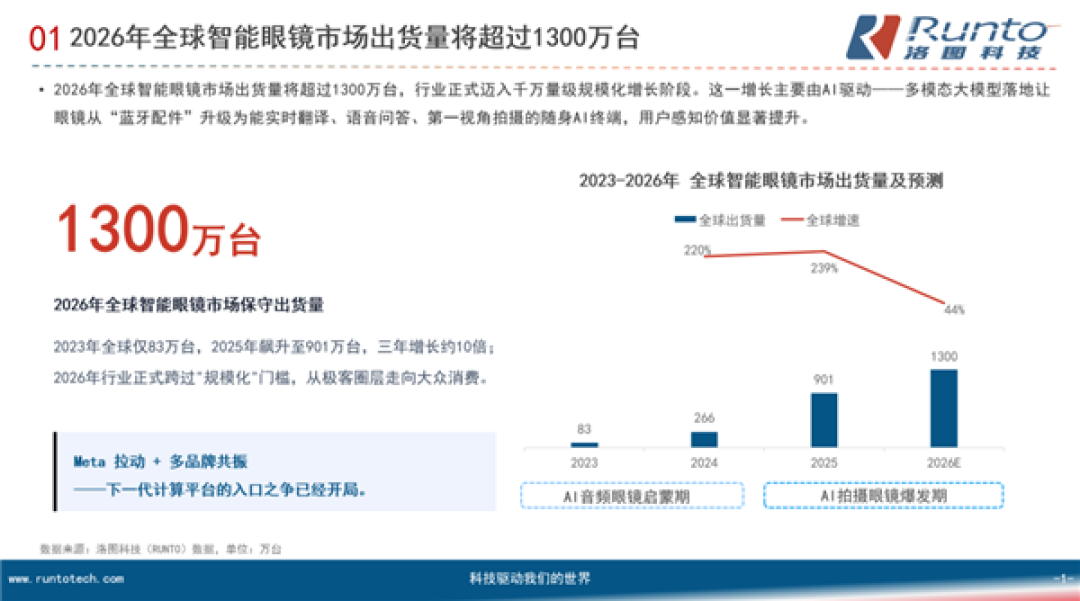Click the 2023 bar in the chart

coord(584,445)
